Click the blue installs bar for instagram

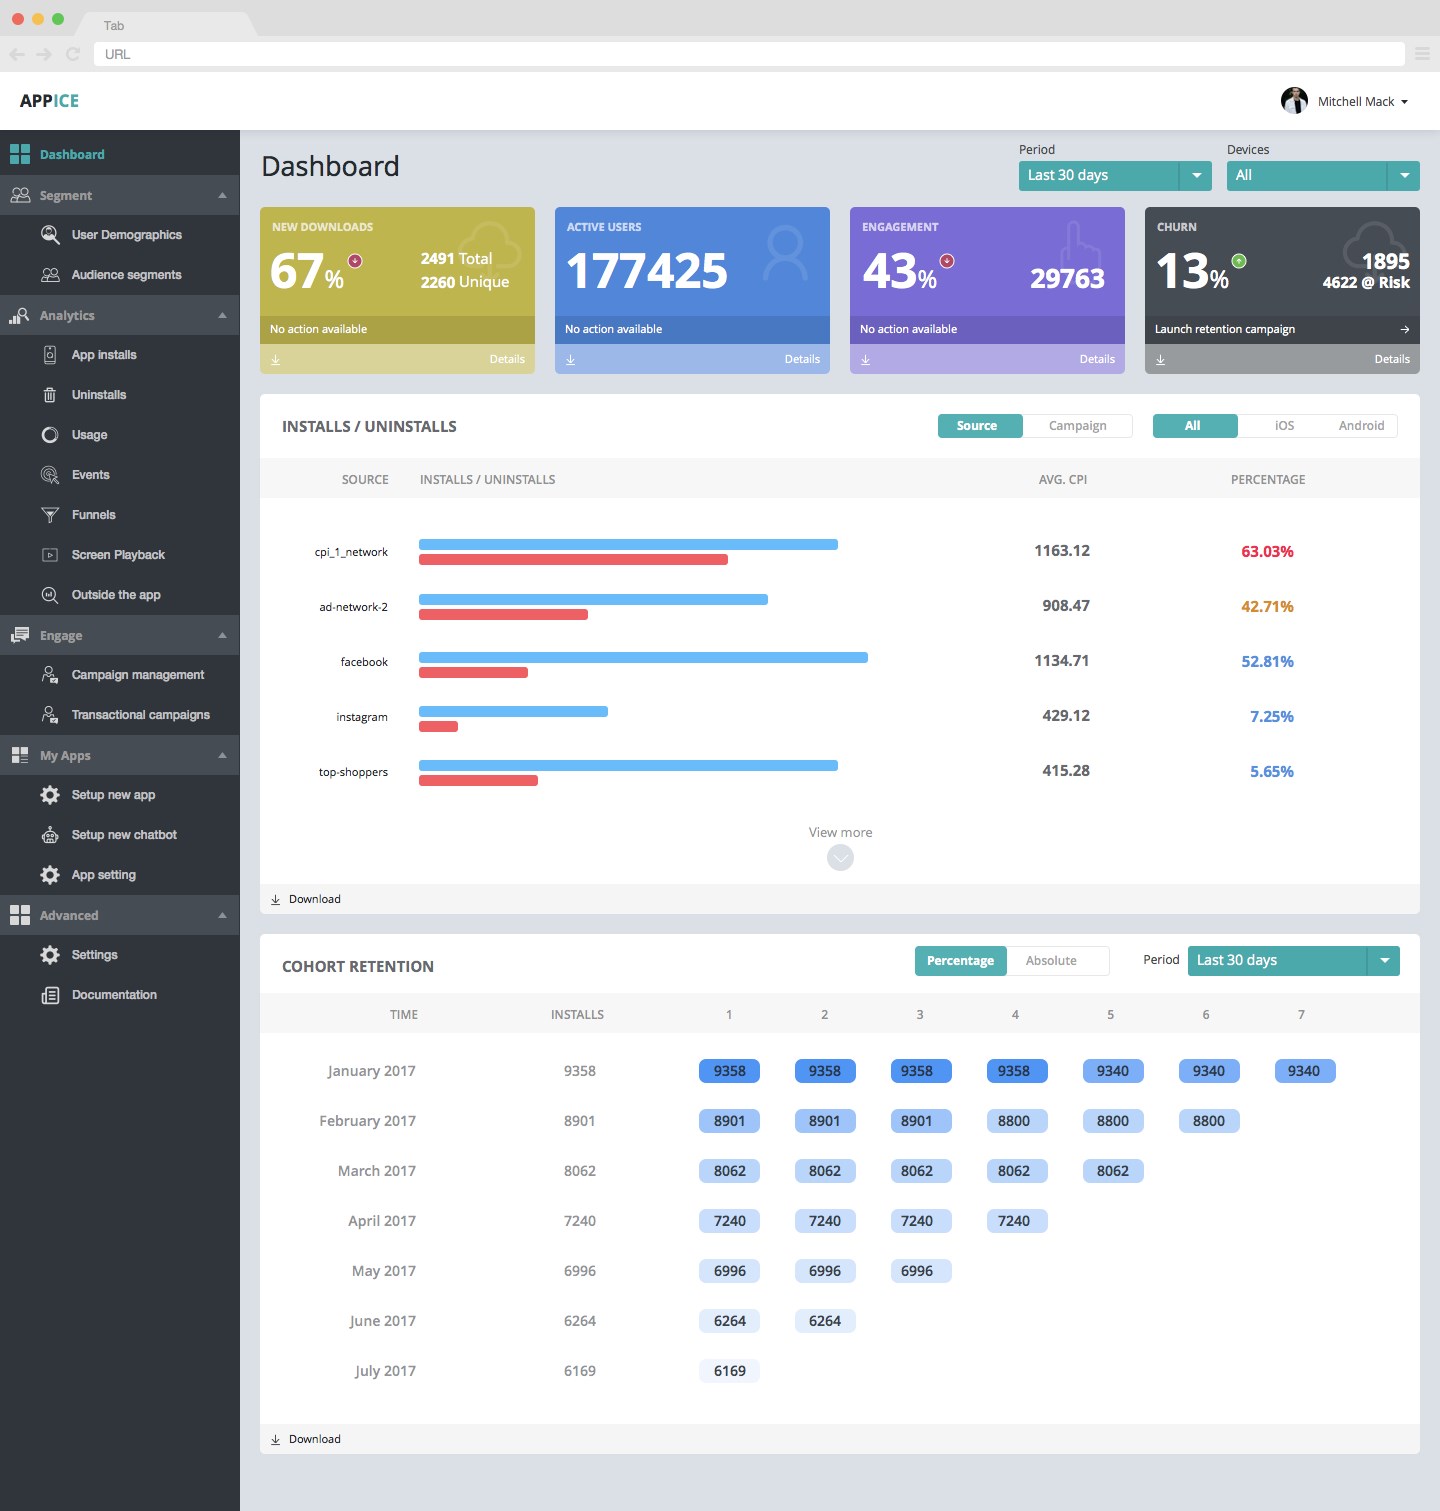click(x=513, y=712)
